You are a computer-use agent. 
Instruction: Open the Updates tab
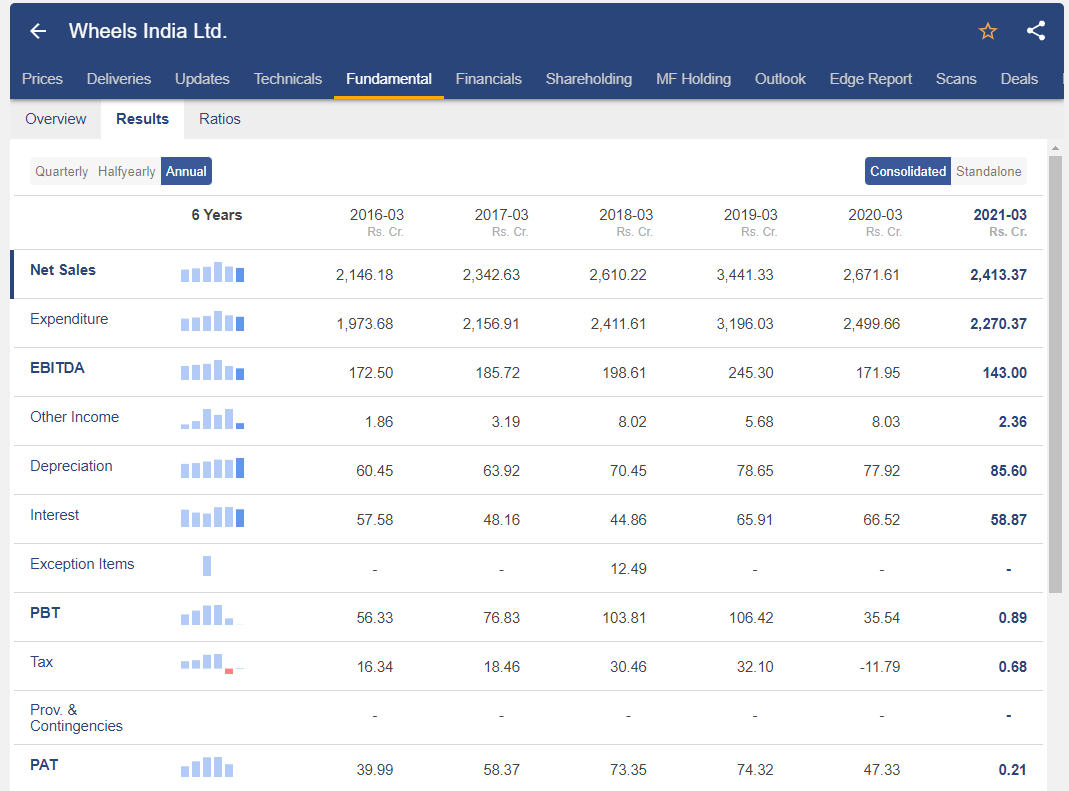pos(202,79)
